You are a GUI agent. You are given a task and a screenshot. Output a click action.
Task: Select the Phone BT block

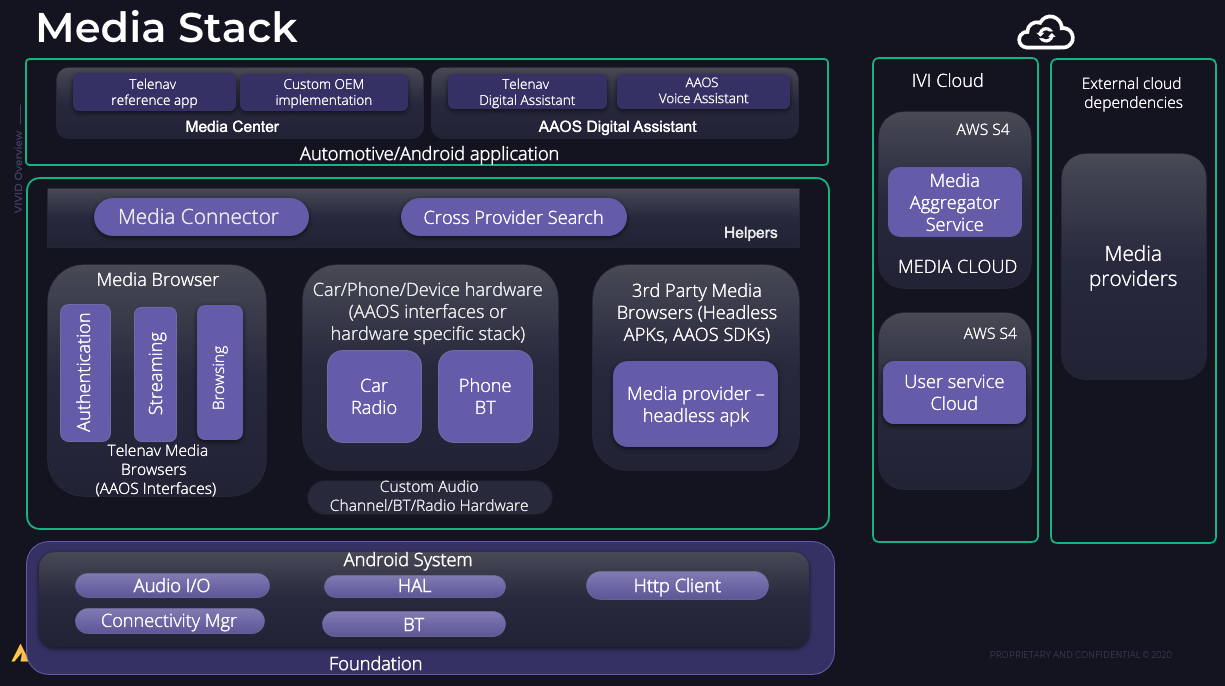[x=485, y=396]
